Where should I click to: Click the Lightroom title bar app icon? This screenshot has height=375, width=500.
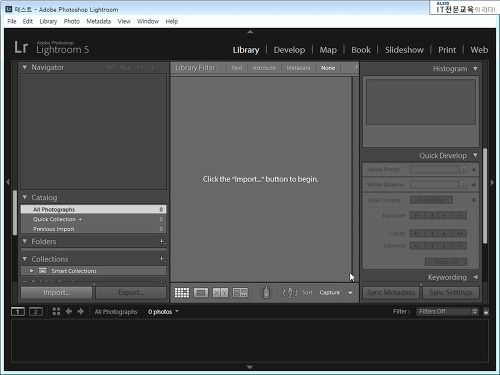9,9
